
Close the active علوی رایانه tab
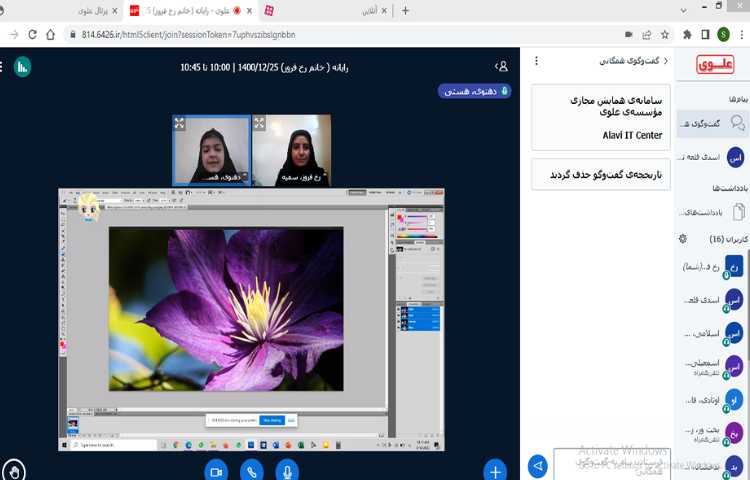pos(249,11)
